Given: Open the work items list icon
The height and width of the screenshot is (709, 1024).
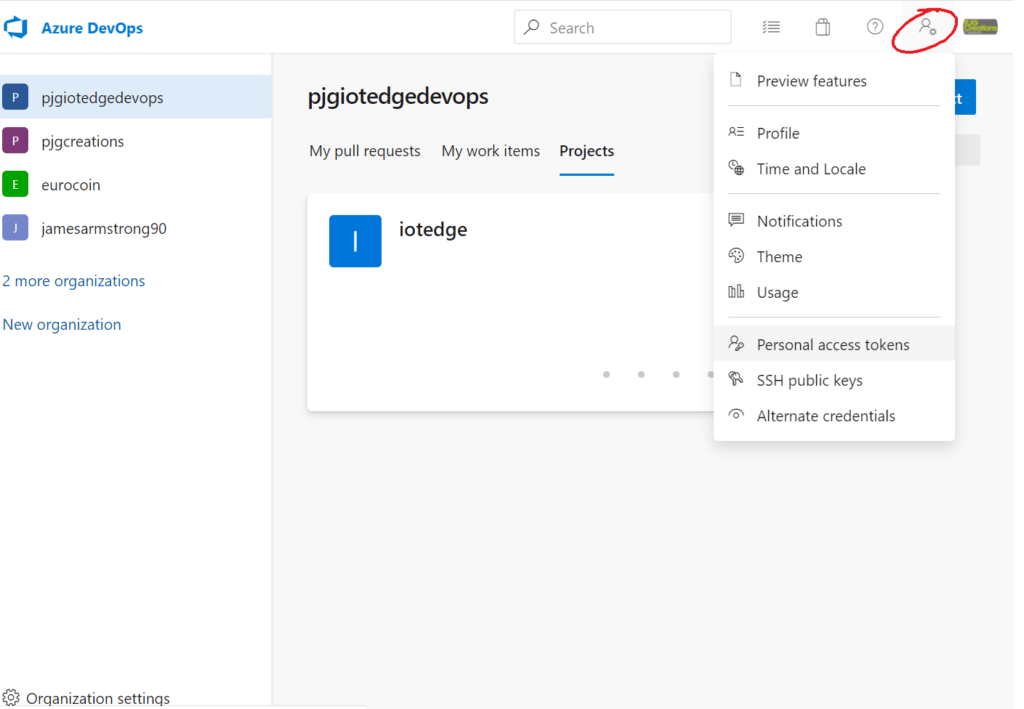Looking at the screenshot, I should (771, 27).
